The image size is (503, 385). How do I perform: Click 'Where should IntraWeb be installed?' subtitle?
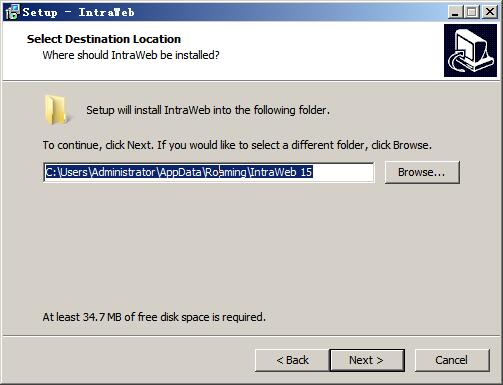coord(131,55)
